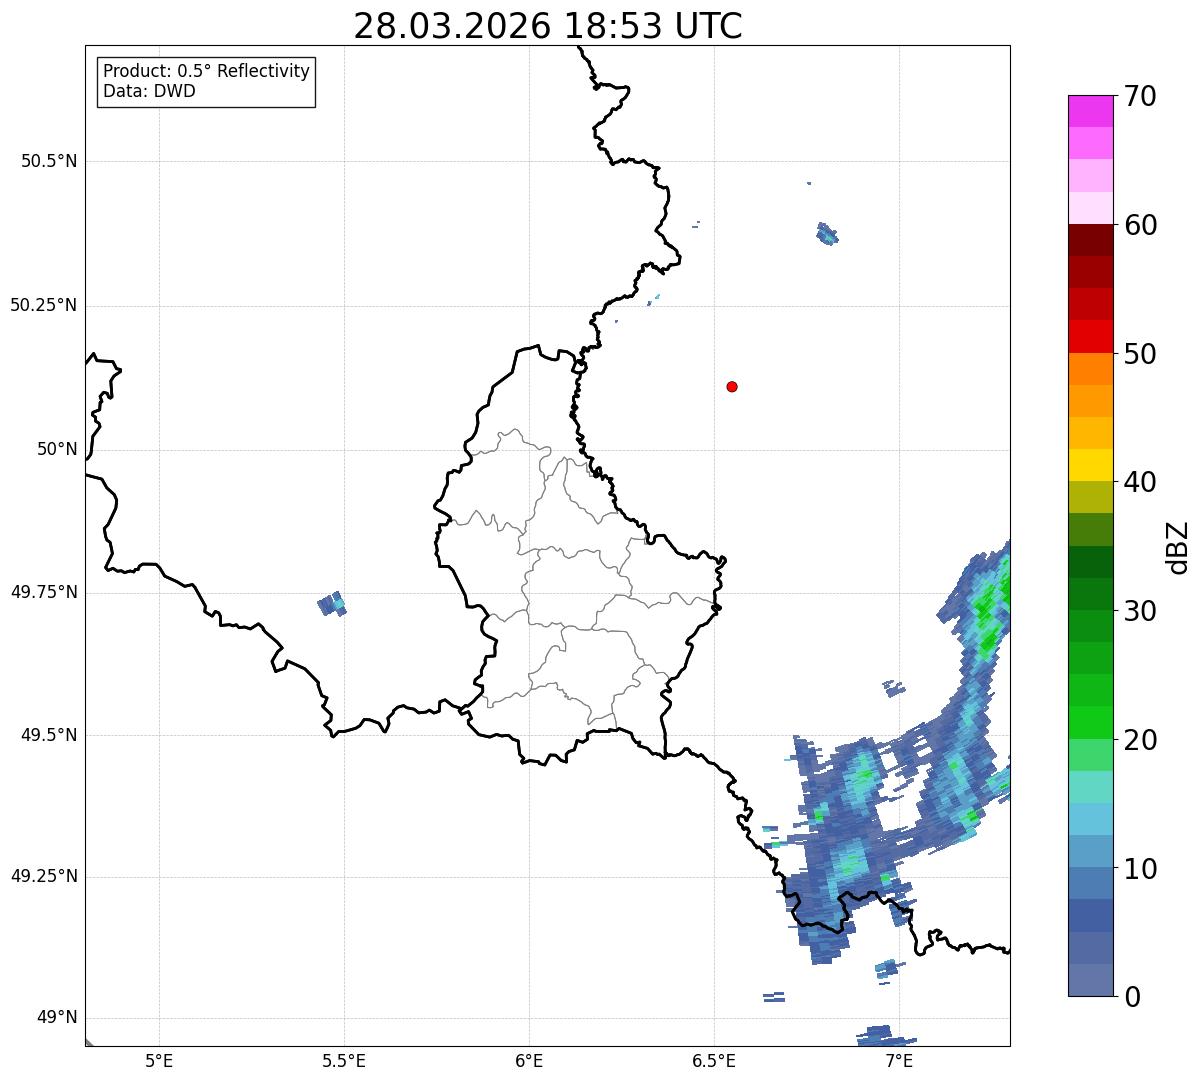Click the magenta top colorbar segment
The image size is (1202, 1081).
(1090, 111)
